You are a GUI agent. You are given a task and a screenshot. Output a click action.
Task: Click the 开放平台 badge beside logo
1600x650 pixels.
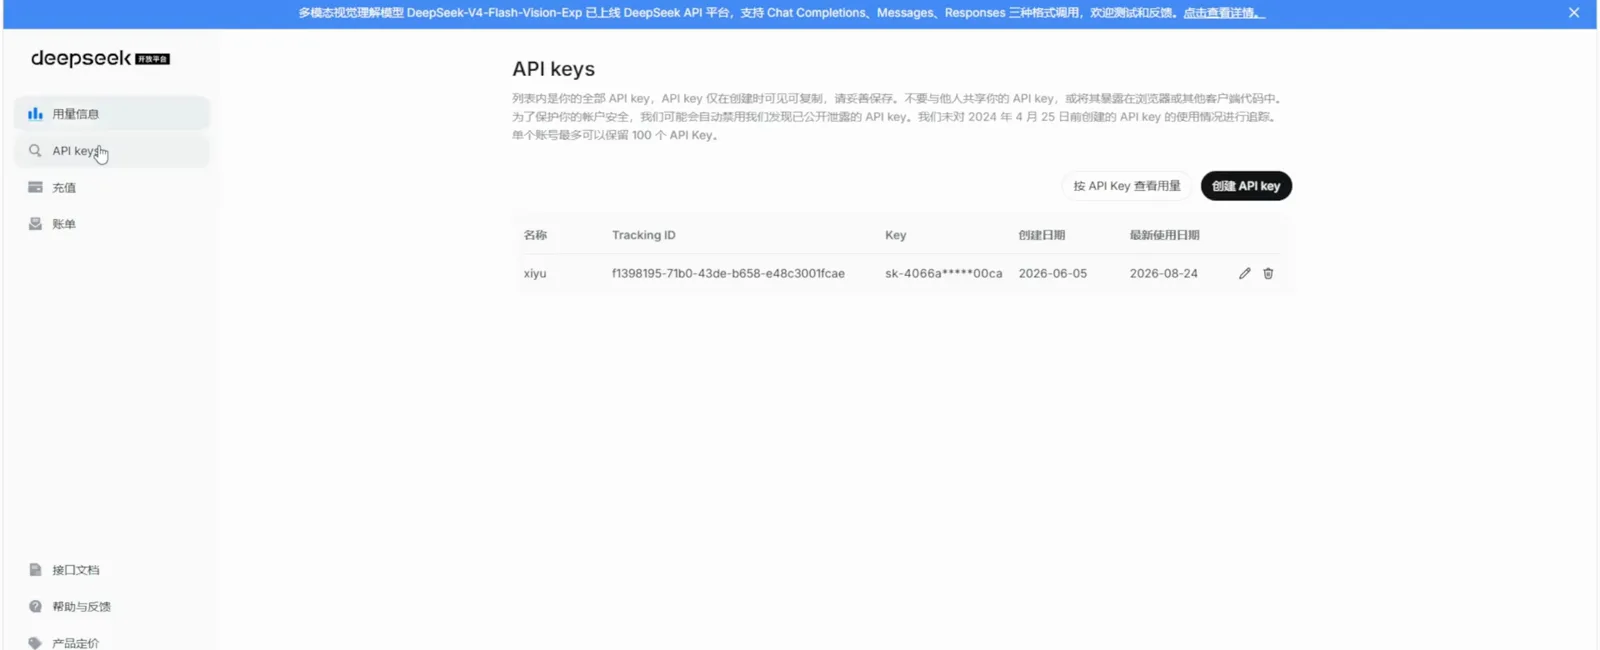point(152,59)
